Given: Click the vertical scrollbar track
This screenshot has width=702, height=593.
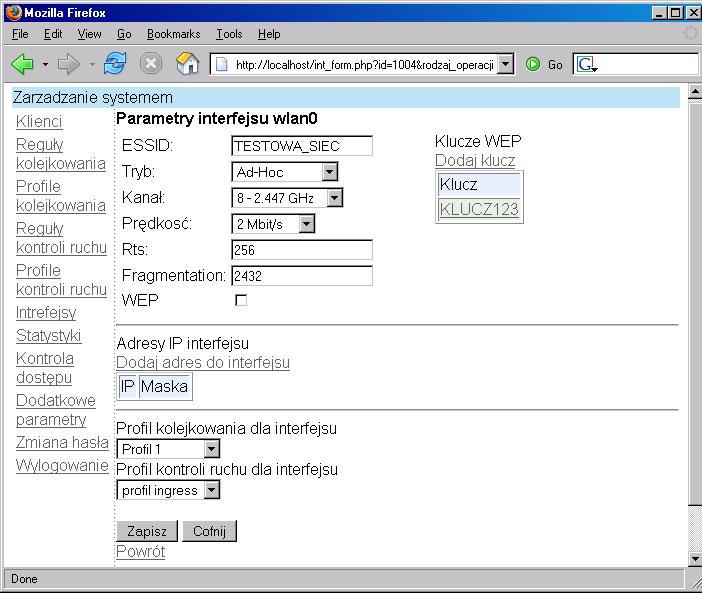Looking at the screenshot, I should click(694, 528).
